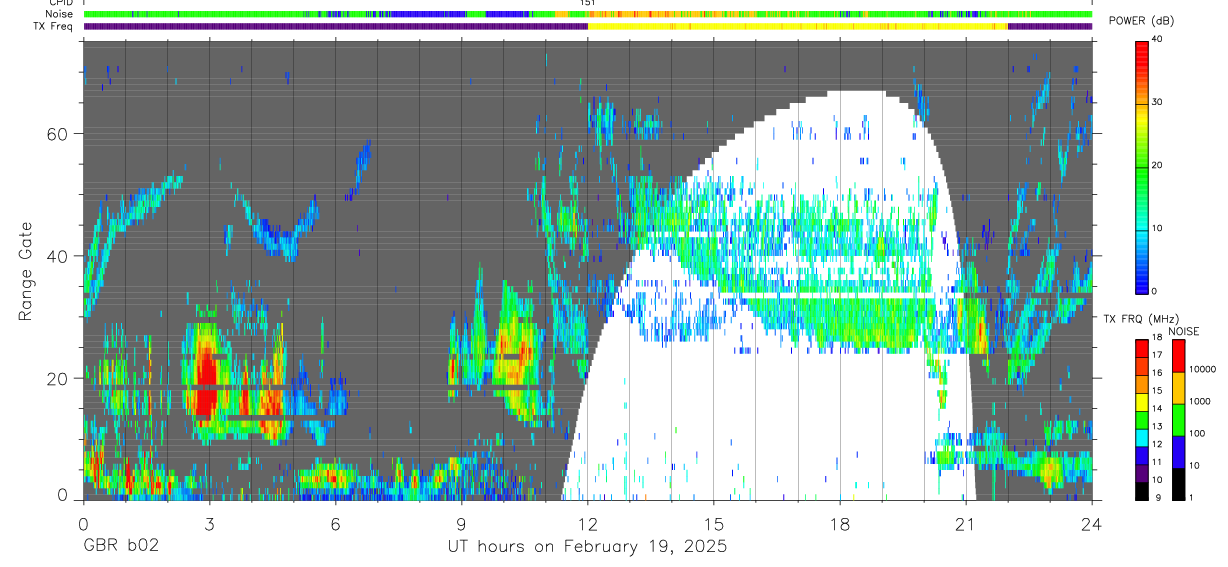Click the '0' POWER scale label
This screenshot has width=1228, height=567.
1155,290
